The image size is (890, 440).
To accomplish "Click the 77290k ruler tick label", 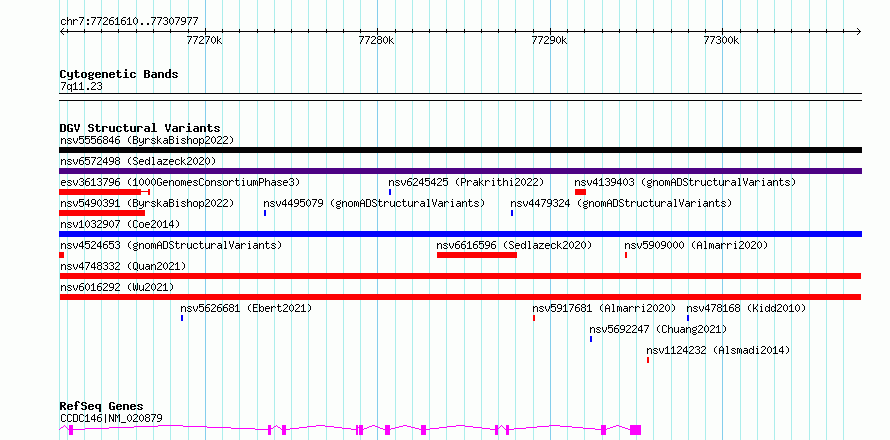I will coord(549,40).
